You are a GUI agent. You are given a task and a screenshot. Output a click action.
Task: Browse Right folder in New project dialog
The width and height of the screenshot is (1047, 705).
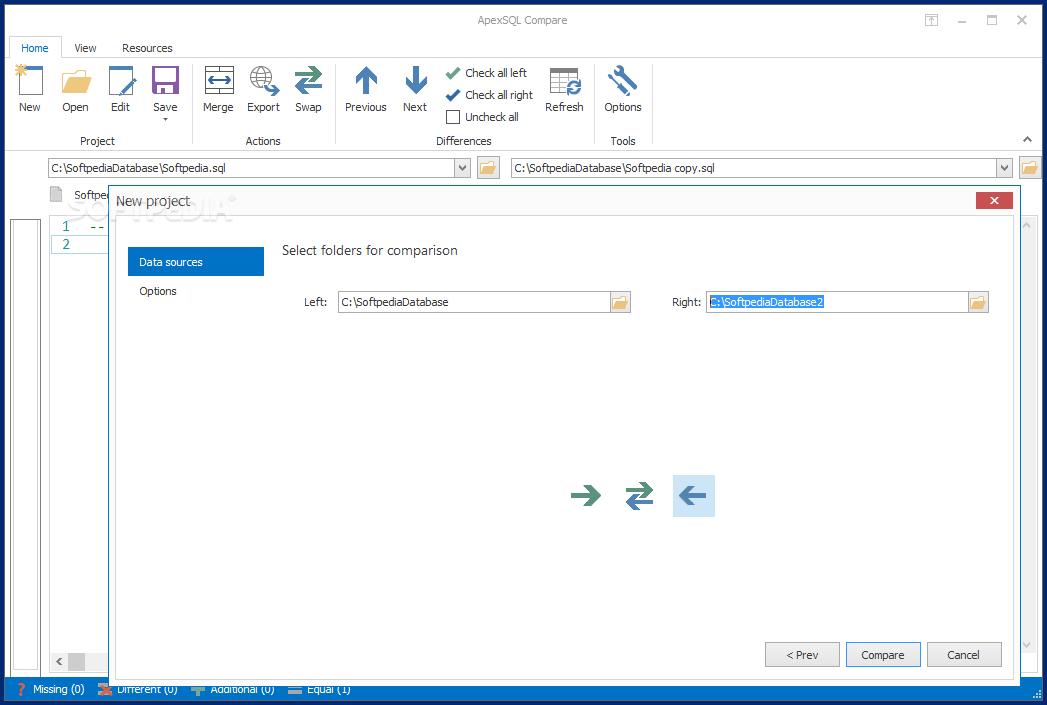pos(978,302)
